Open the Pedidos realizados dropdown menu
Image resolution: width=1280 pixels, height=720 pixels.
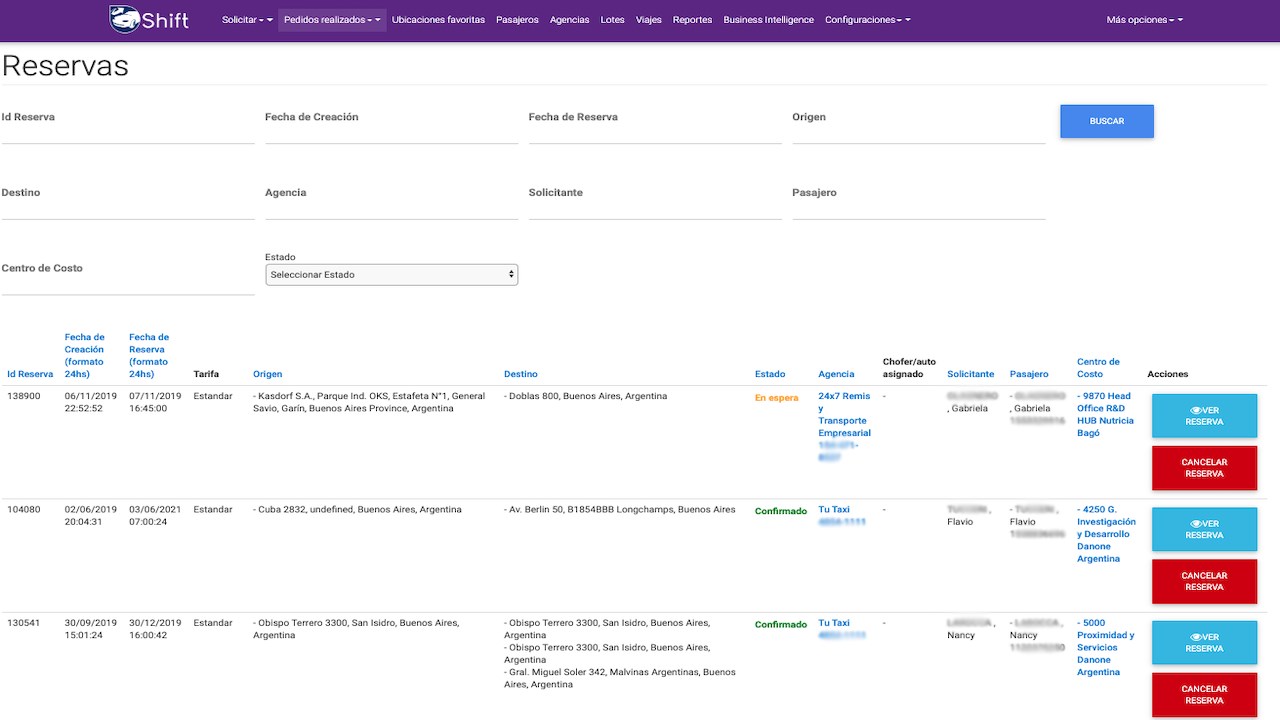coord(332,20)
